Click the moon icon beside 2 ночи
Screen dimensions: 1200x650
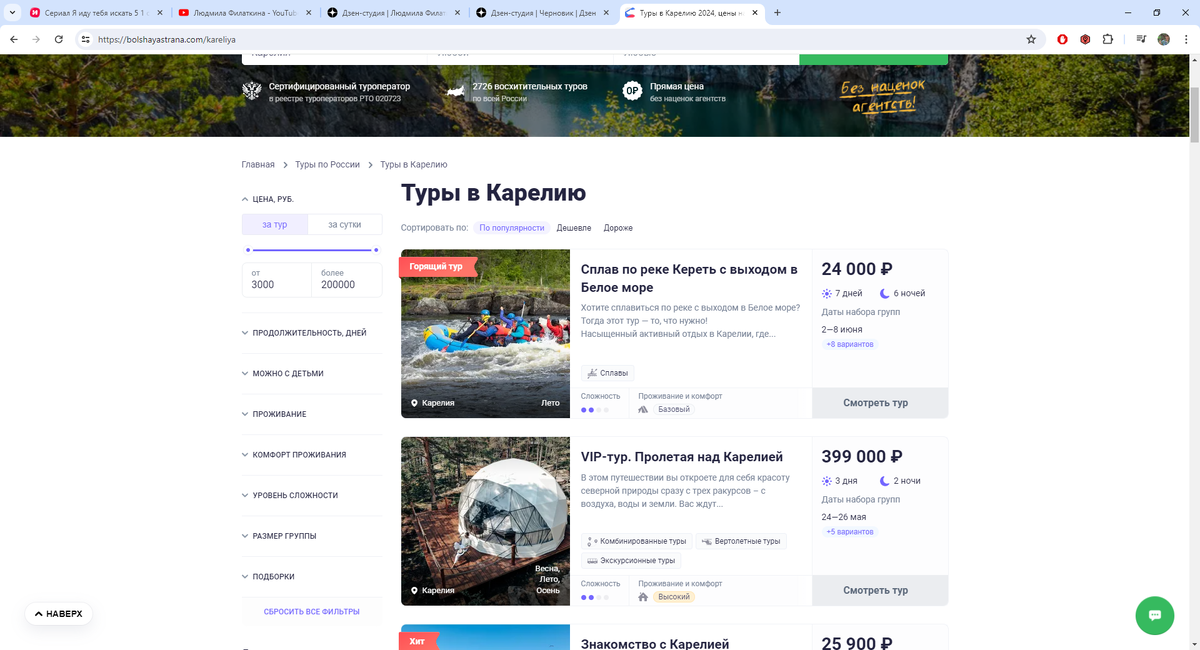point(885,481)
